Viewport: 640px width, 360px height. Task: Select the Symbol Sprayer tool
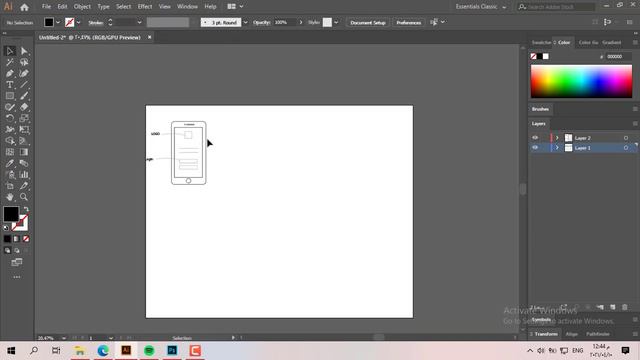point(10,175)
